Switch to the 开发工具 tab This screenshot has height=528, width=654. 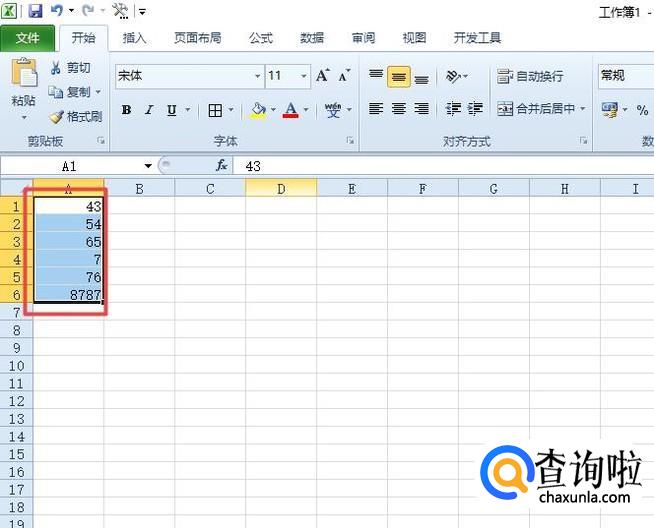477,38
